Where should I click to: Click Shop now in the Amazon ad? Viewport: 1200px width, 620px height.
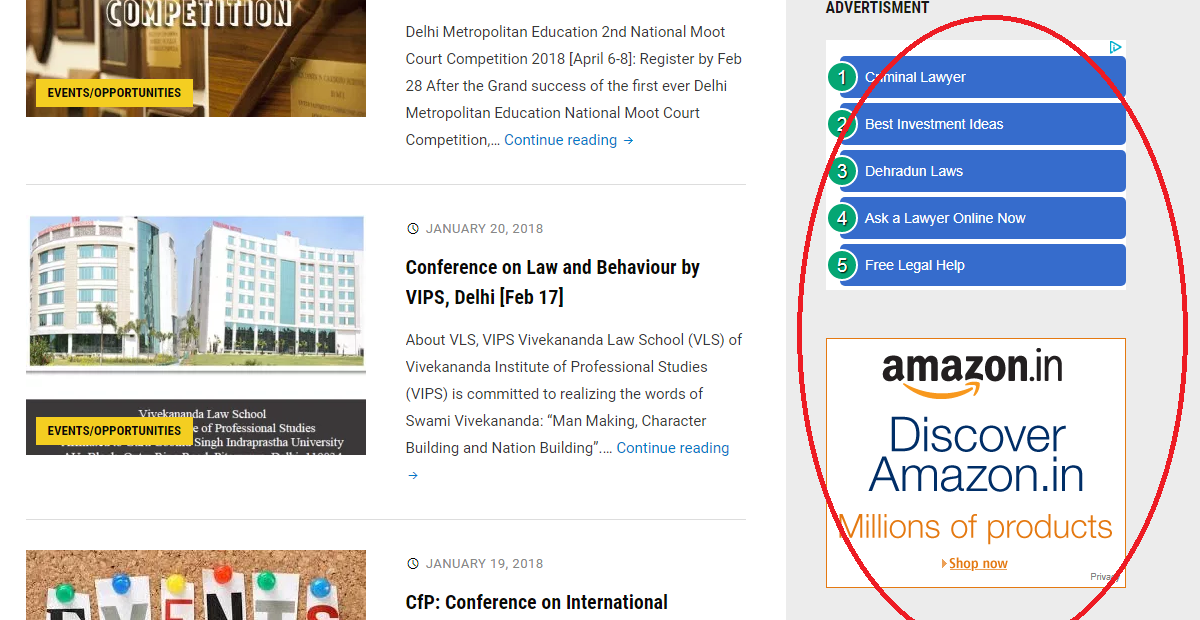click(x=977, y=564)
